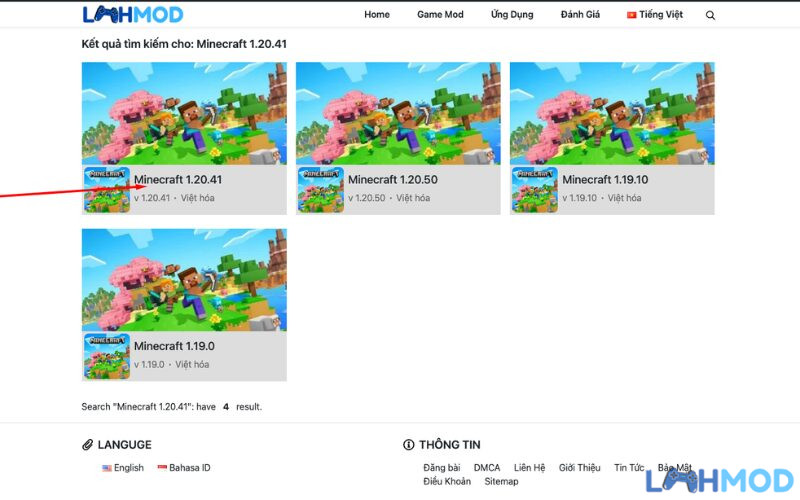800x500 pixels.
Task: Open the Home menu item
Action: (x=377, y=14)
